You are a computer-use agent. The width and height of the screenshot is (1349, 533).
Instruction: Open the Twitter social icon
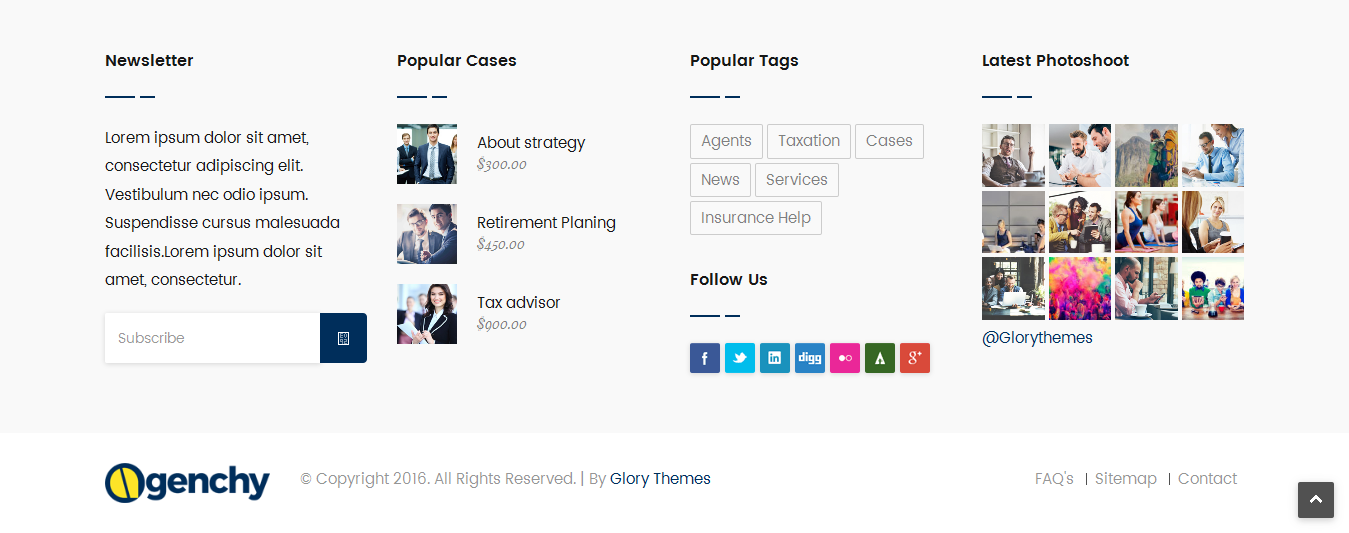[x=740, y=358]
